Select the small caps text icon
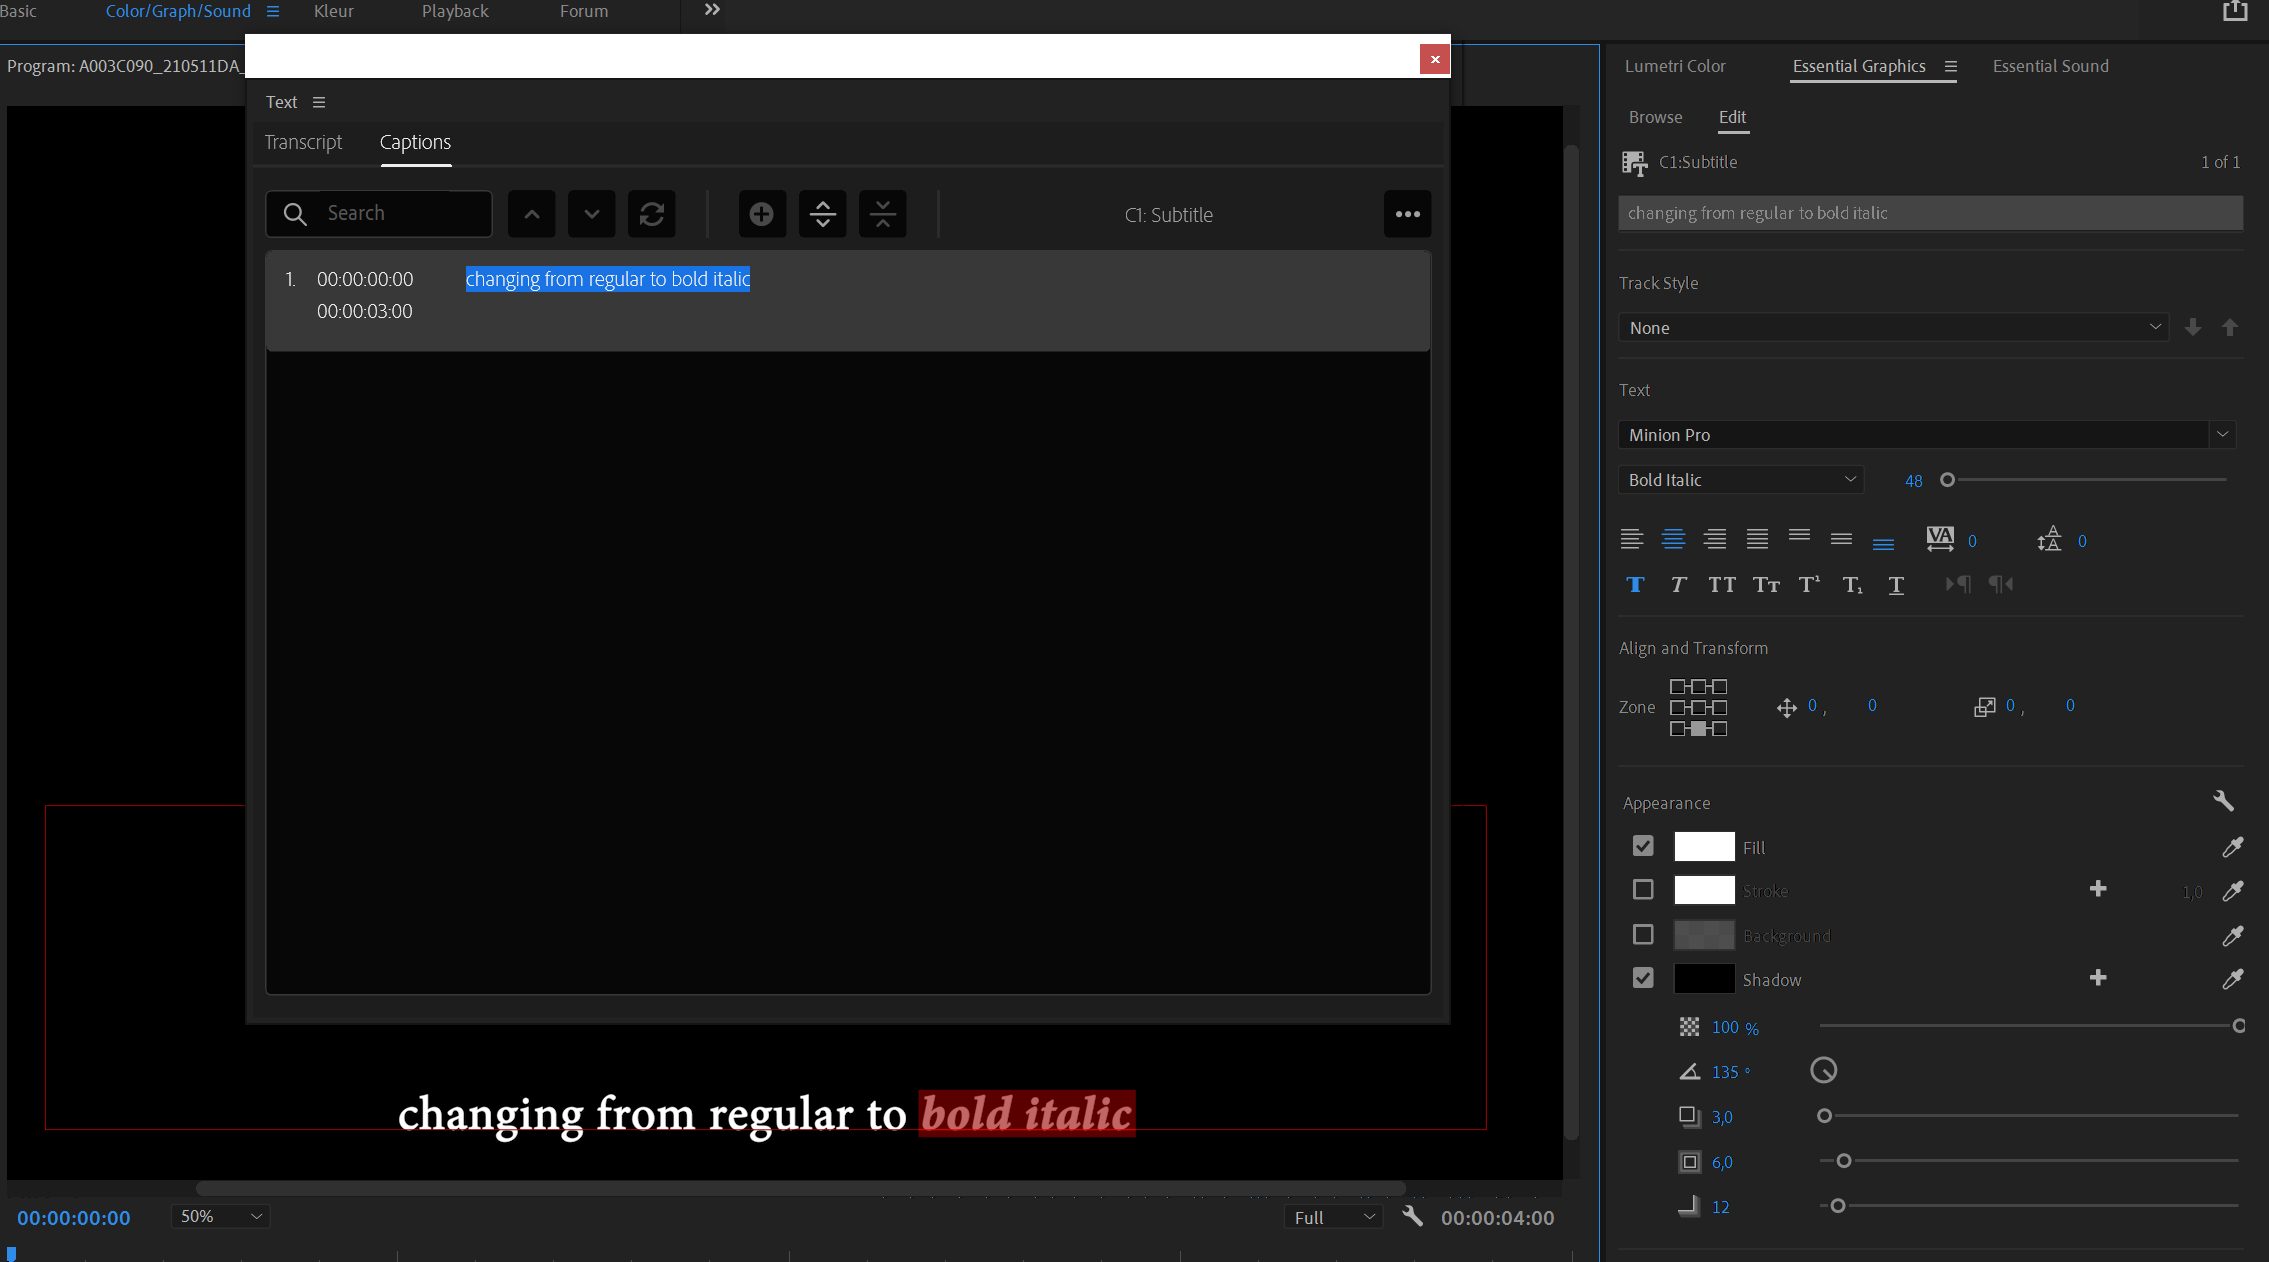The image size is (2269, 1262). pos(1765,584)
